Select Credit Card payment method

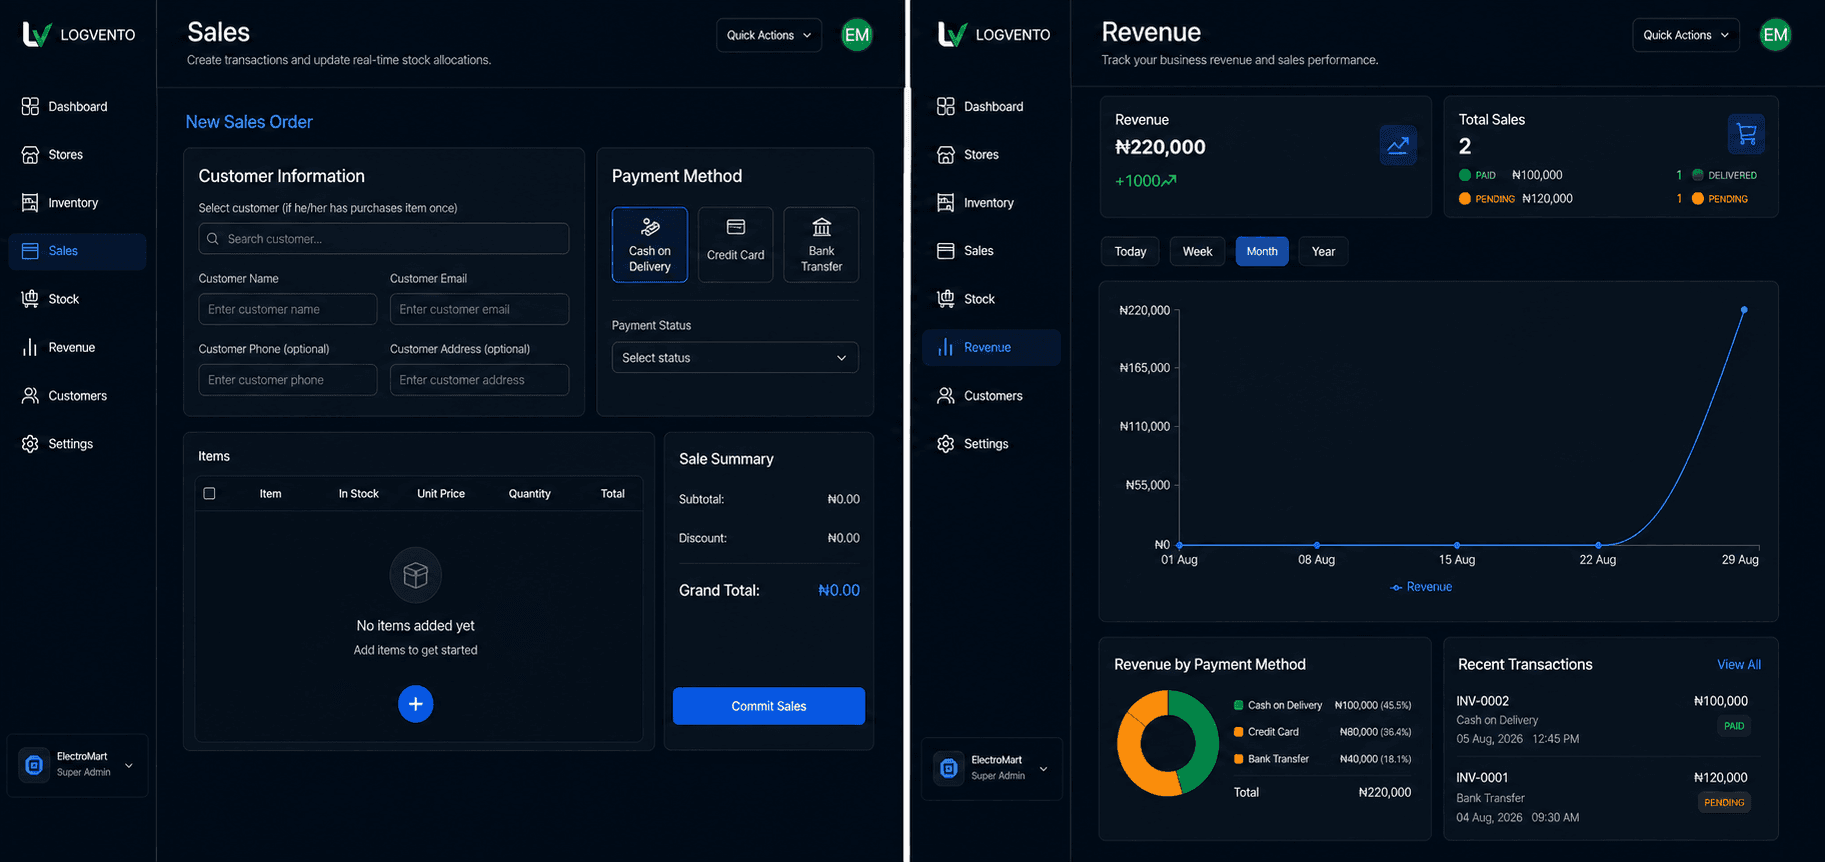click(736, 245)
